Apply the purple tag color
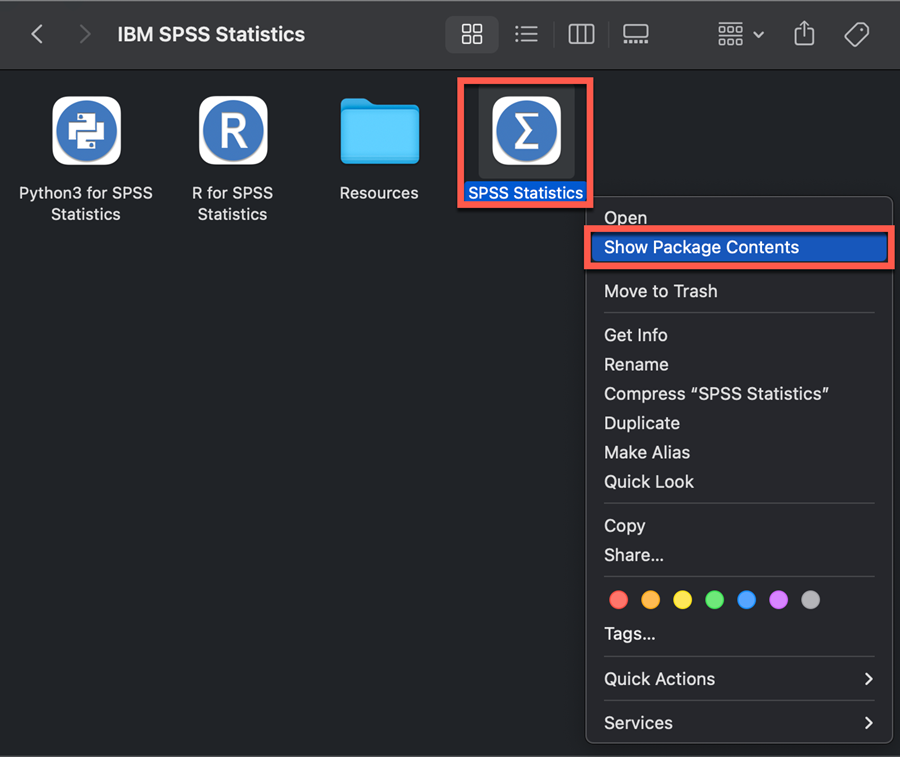Viewport: 900px width, 757px height. [x=778, y=600]
